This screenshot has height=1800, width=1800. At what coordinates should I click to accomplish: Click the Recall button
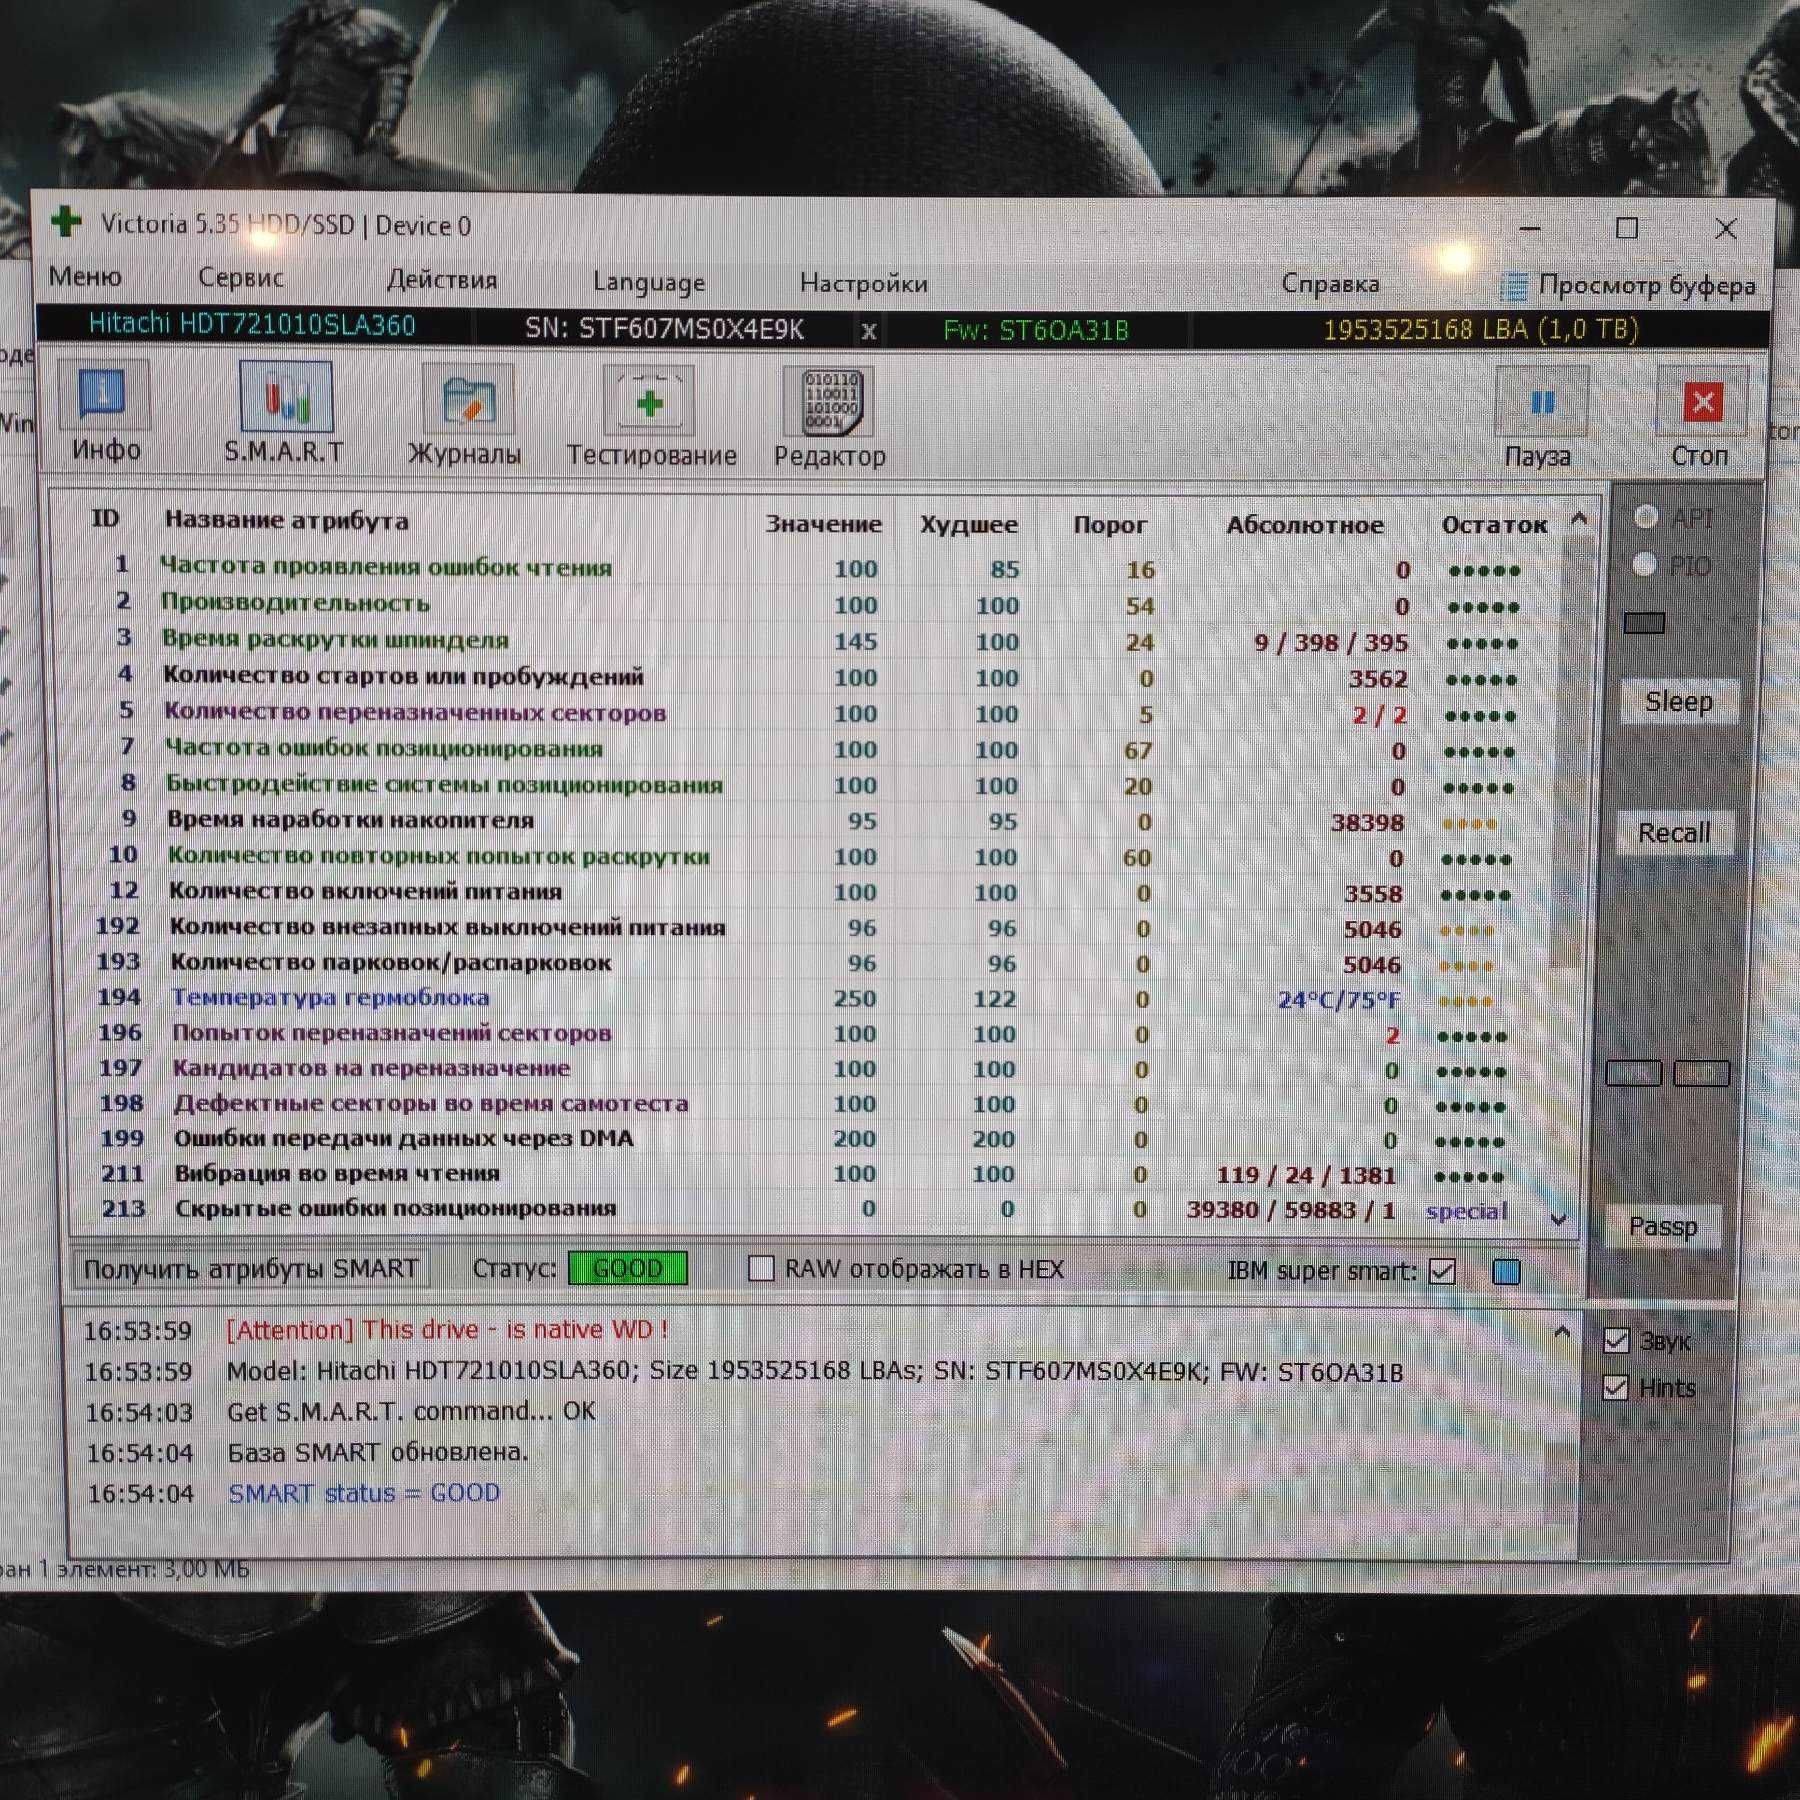tap(1674, 832)
